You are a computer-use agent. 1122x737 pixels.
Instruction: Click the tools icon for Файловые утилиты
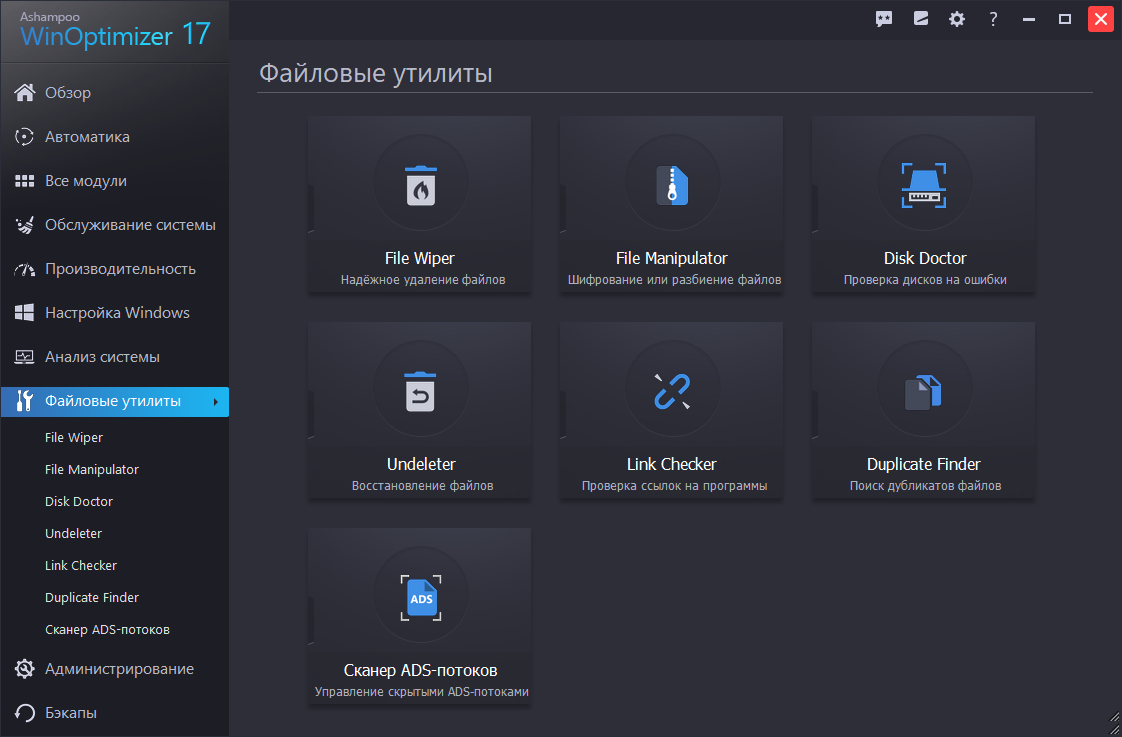point(25,401)
